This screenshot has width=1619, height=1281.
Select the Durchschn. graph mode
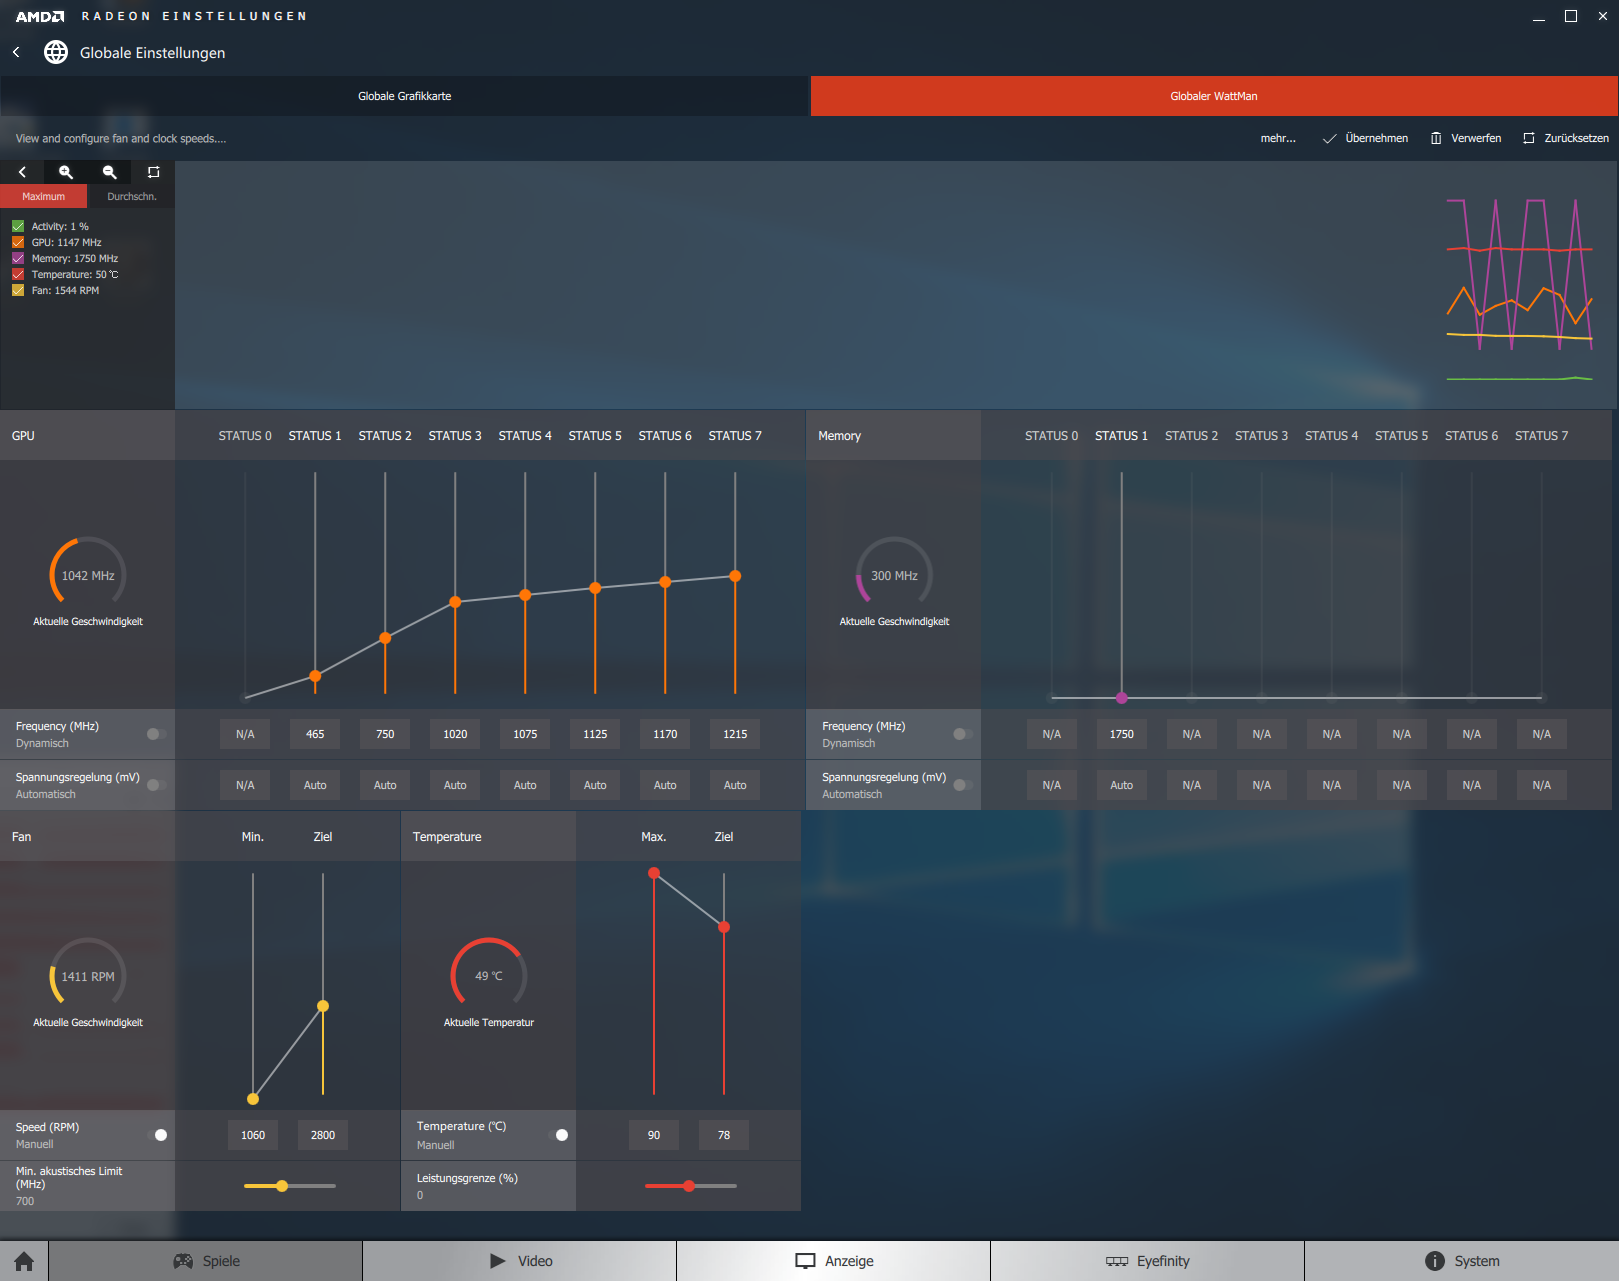pyautogui.click(x=131, y=196)
